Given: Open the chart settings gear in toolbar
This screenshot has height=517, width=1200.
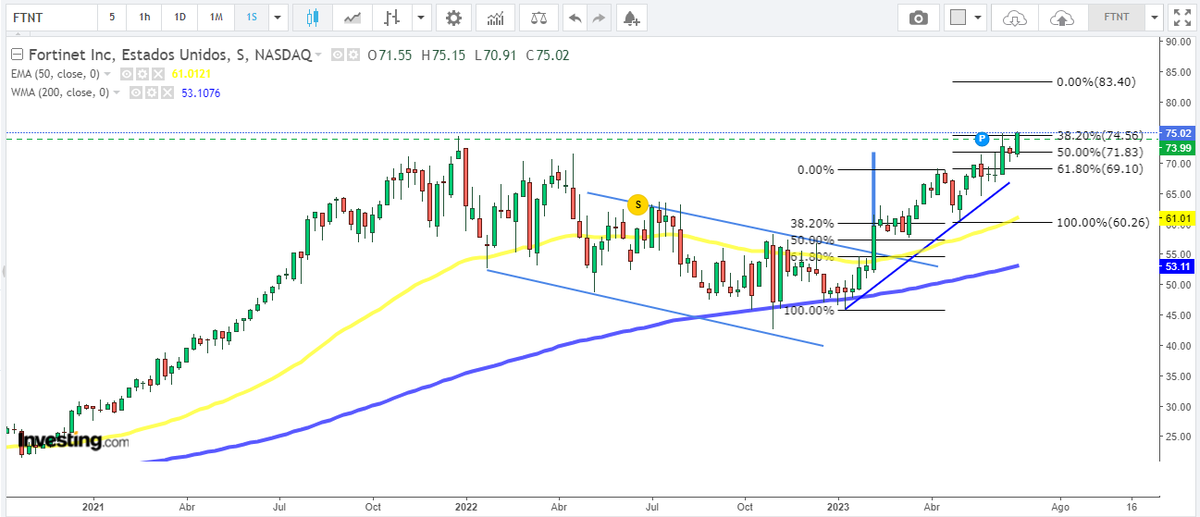Looking at the screenshot, I should (x=454, y=17).
